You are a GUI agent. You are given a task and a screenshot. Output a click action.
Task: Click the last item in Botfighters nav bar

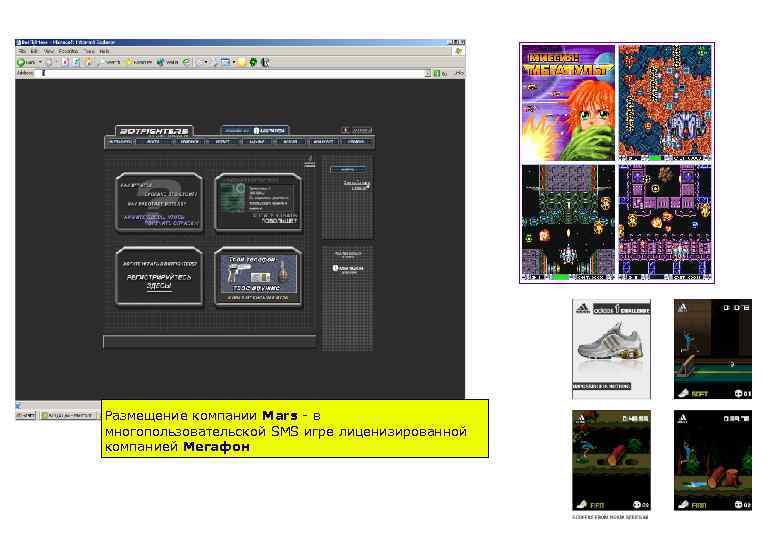(x=356, y=142)
